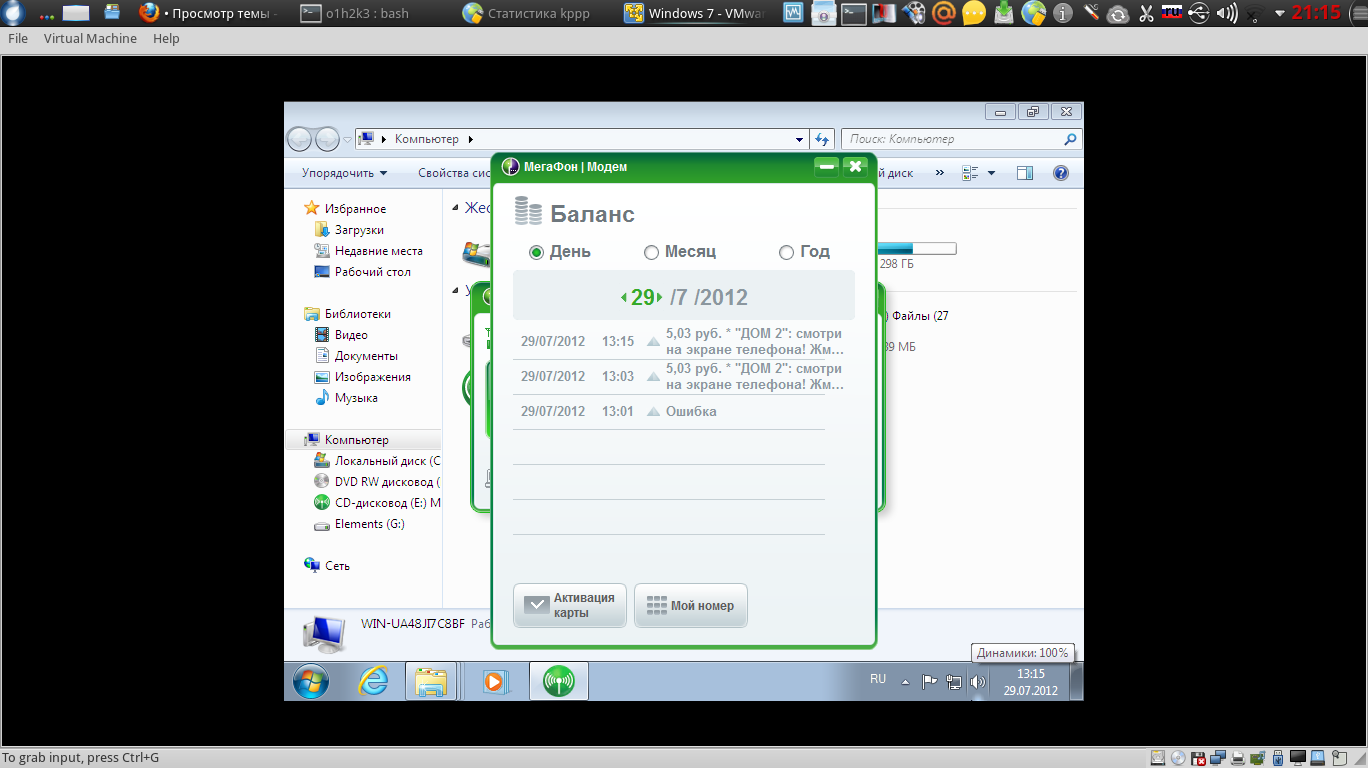Close the МегаФон Модем window
Screen dimensions: 1368x768
[855, 167]
